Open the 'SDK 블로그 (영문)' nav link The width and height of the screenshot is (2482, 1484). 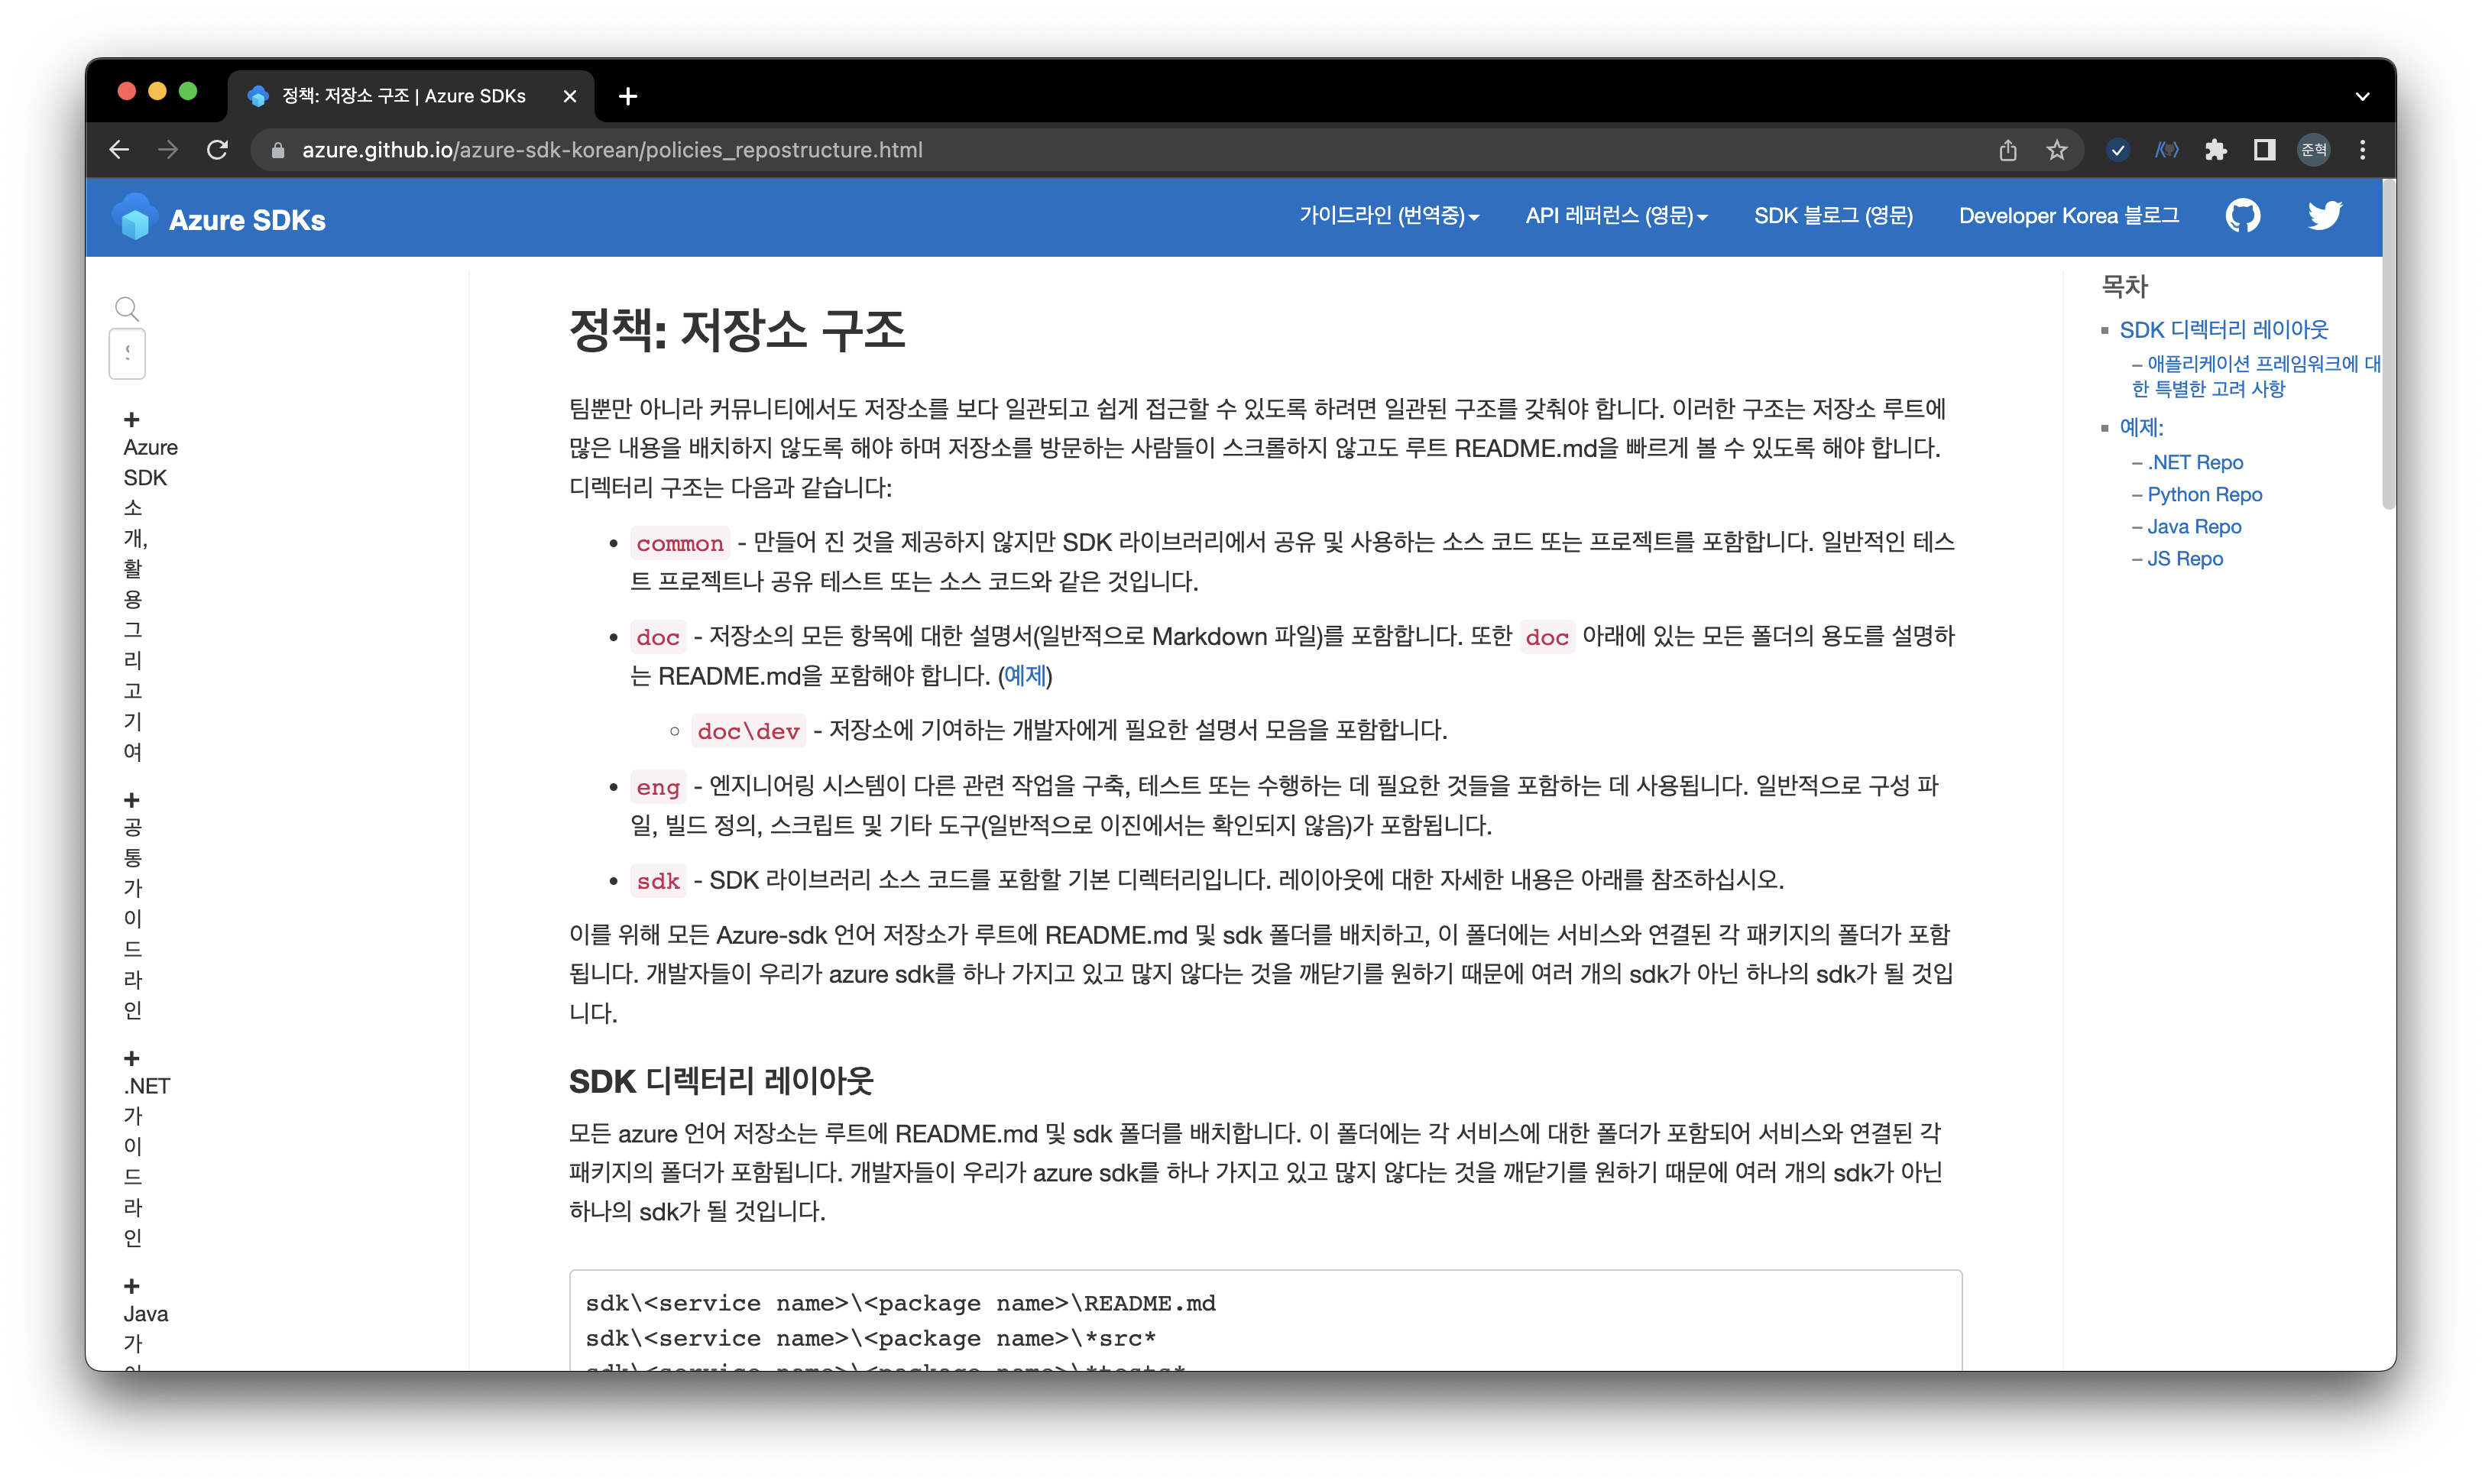click(x=1833, y=216)
